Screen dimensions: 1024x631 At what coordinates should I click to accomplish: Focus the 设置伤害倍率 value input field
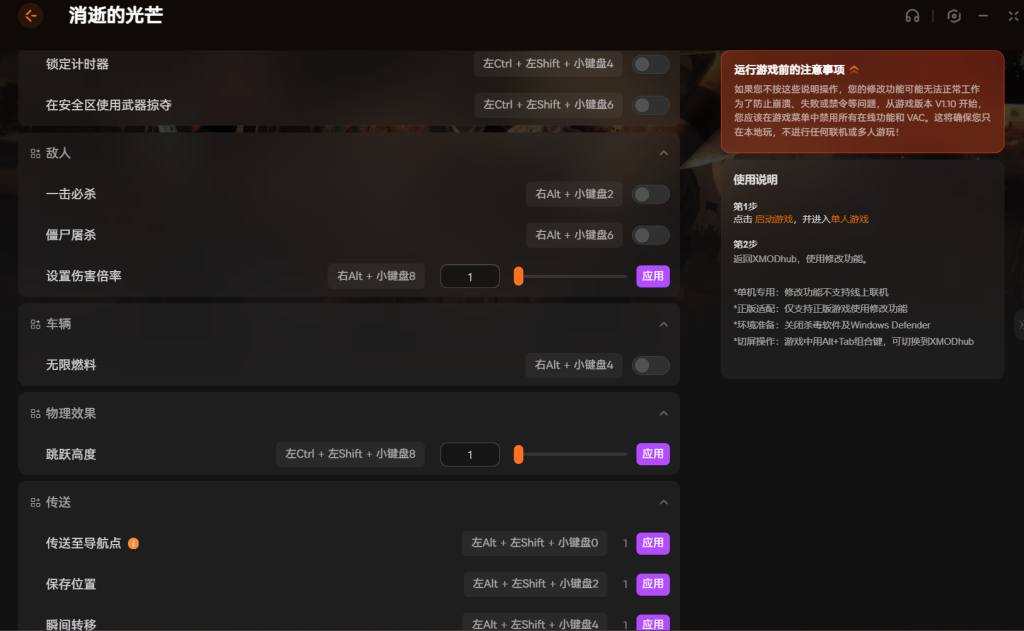(469, 276)
